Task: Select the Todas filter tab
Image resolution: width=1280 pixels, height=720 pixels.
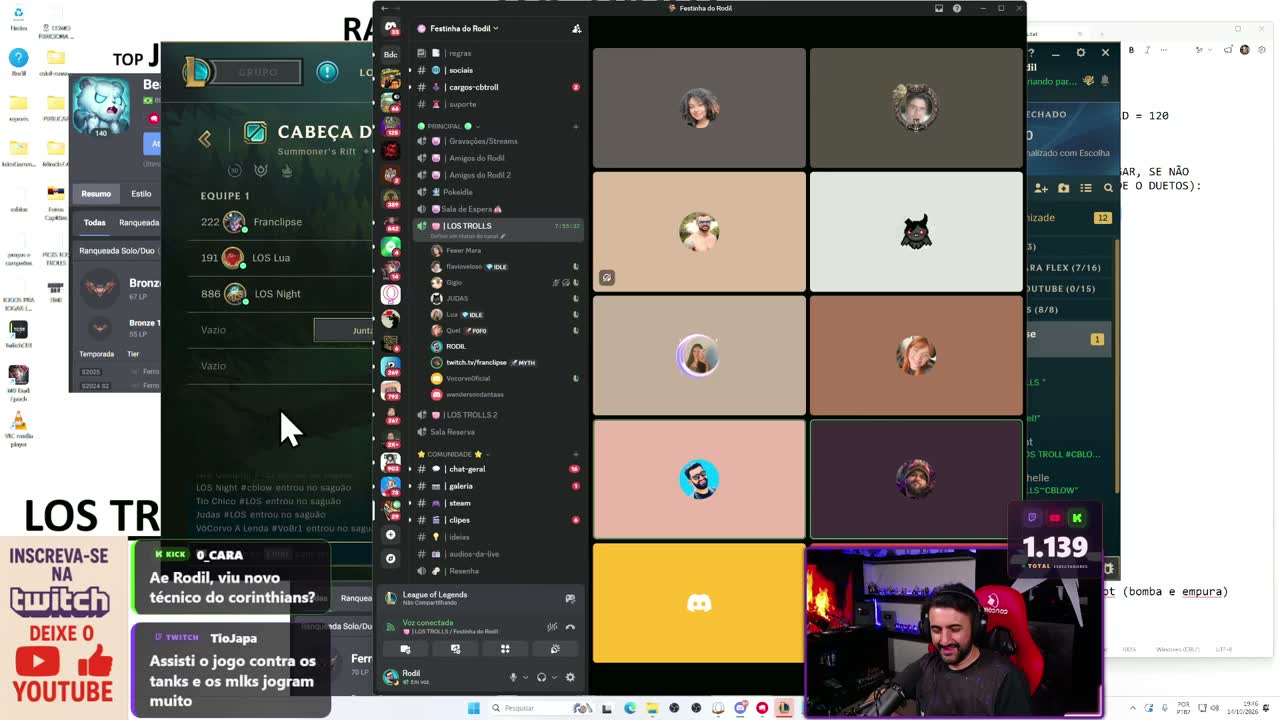Action: pyautogui.click(x=94, y=223)
